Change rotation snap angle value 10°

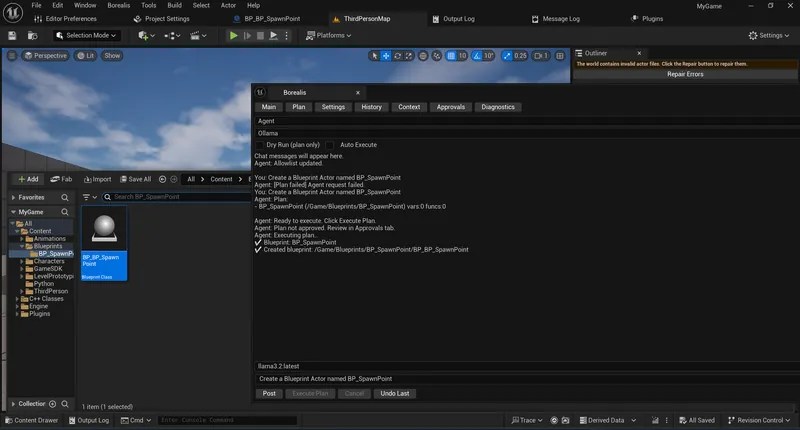pos(488,56)
